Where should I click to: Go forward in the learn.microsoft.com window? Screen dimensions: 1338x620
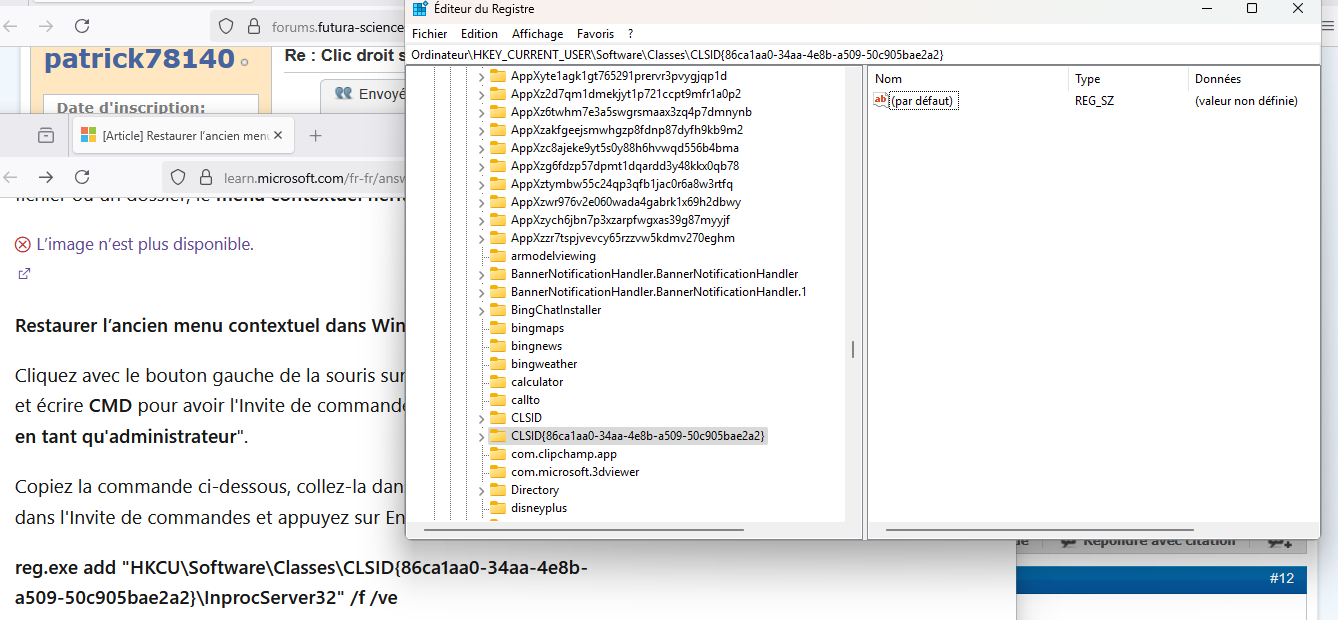click(46, 177)
